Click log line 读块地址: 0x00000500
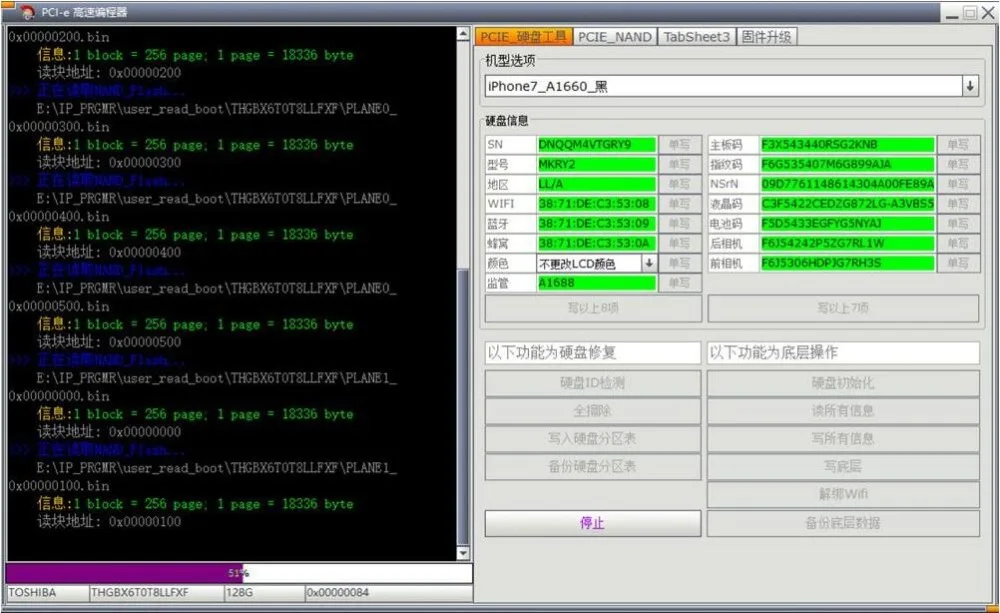Screen dimensions: 1000x613 coord(109,342)
